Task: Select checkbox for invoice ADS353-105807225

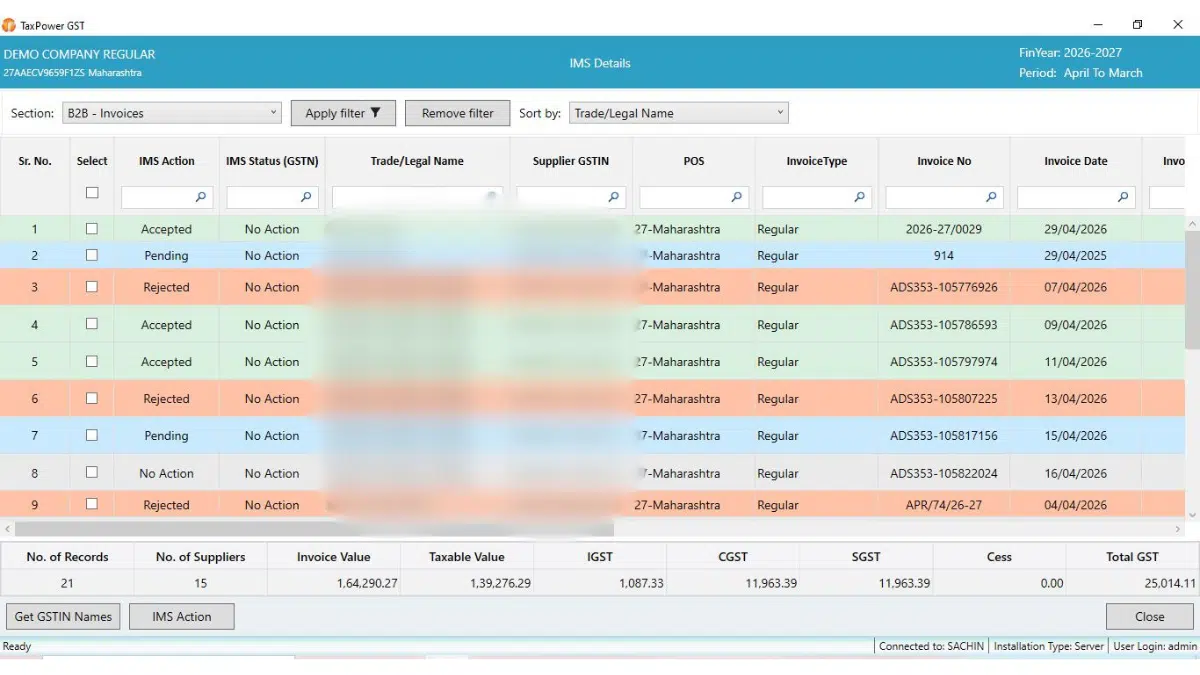Action: click(x=92, y=398)
